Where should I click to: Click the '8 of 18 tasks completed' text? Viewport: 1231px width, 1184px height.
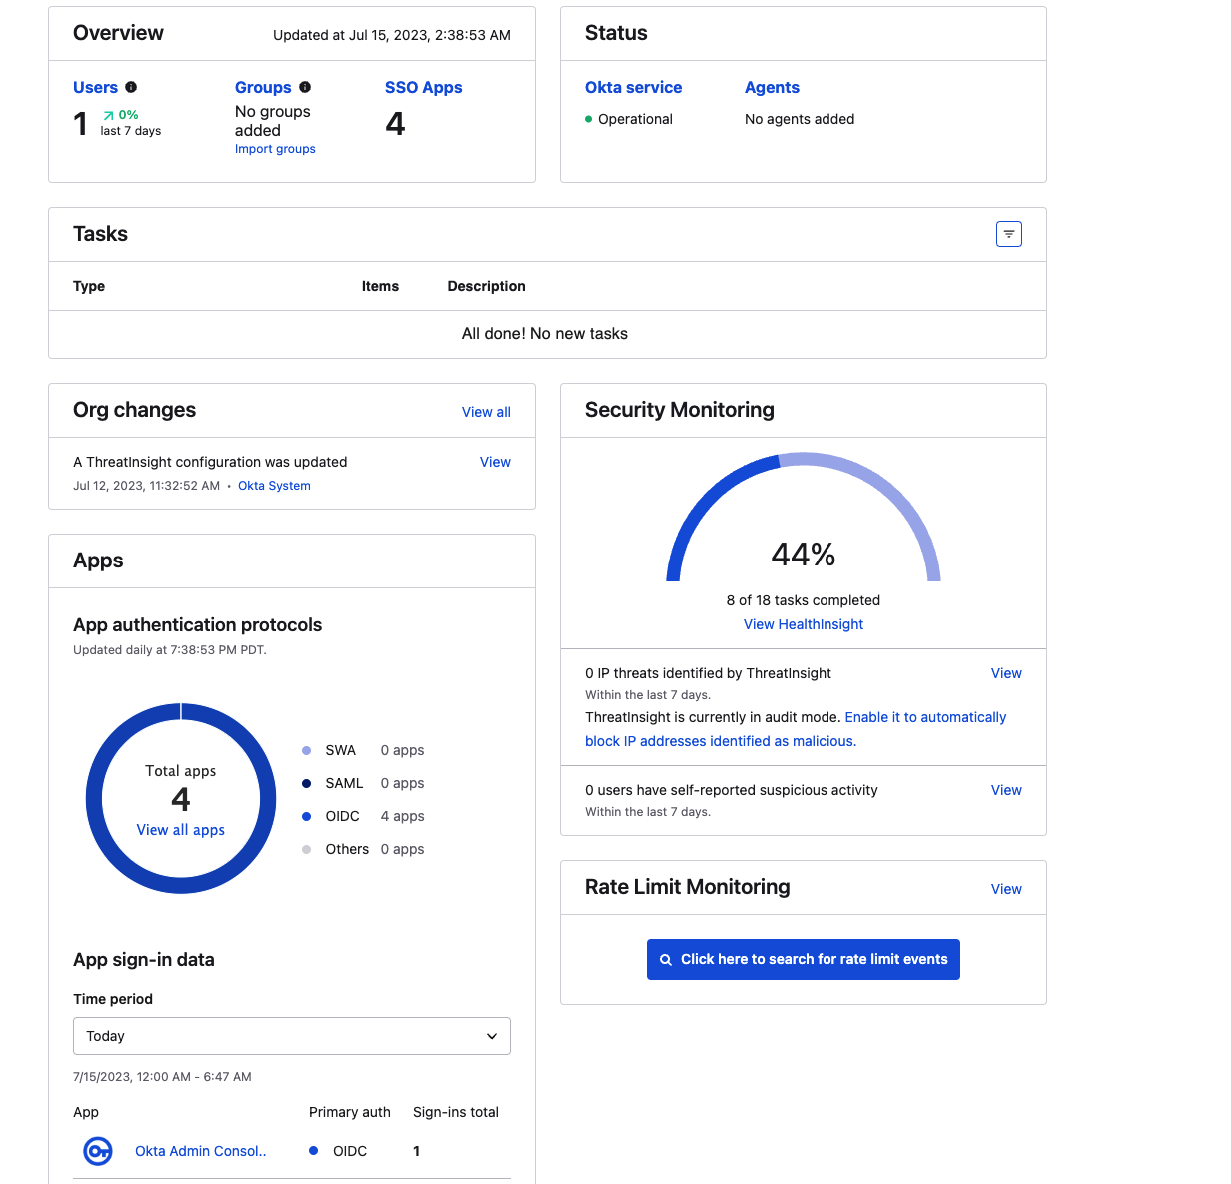click(x=803, y=600)
